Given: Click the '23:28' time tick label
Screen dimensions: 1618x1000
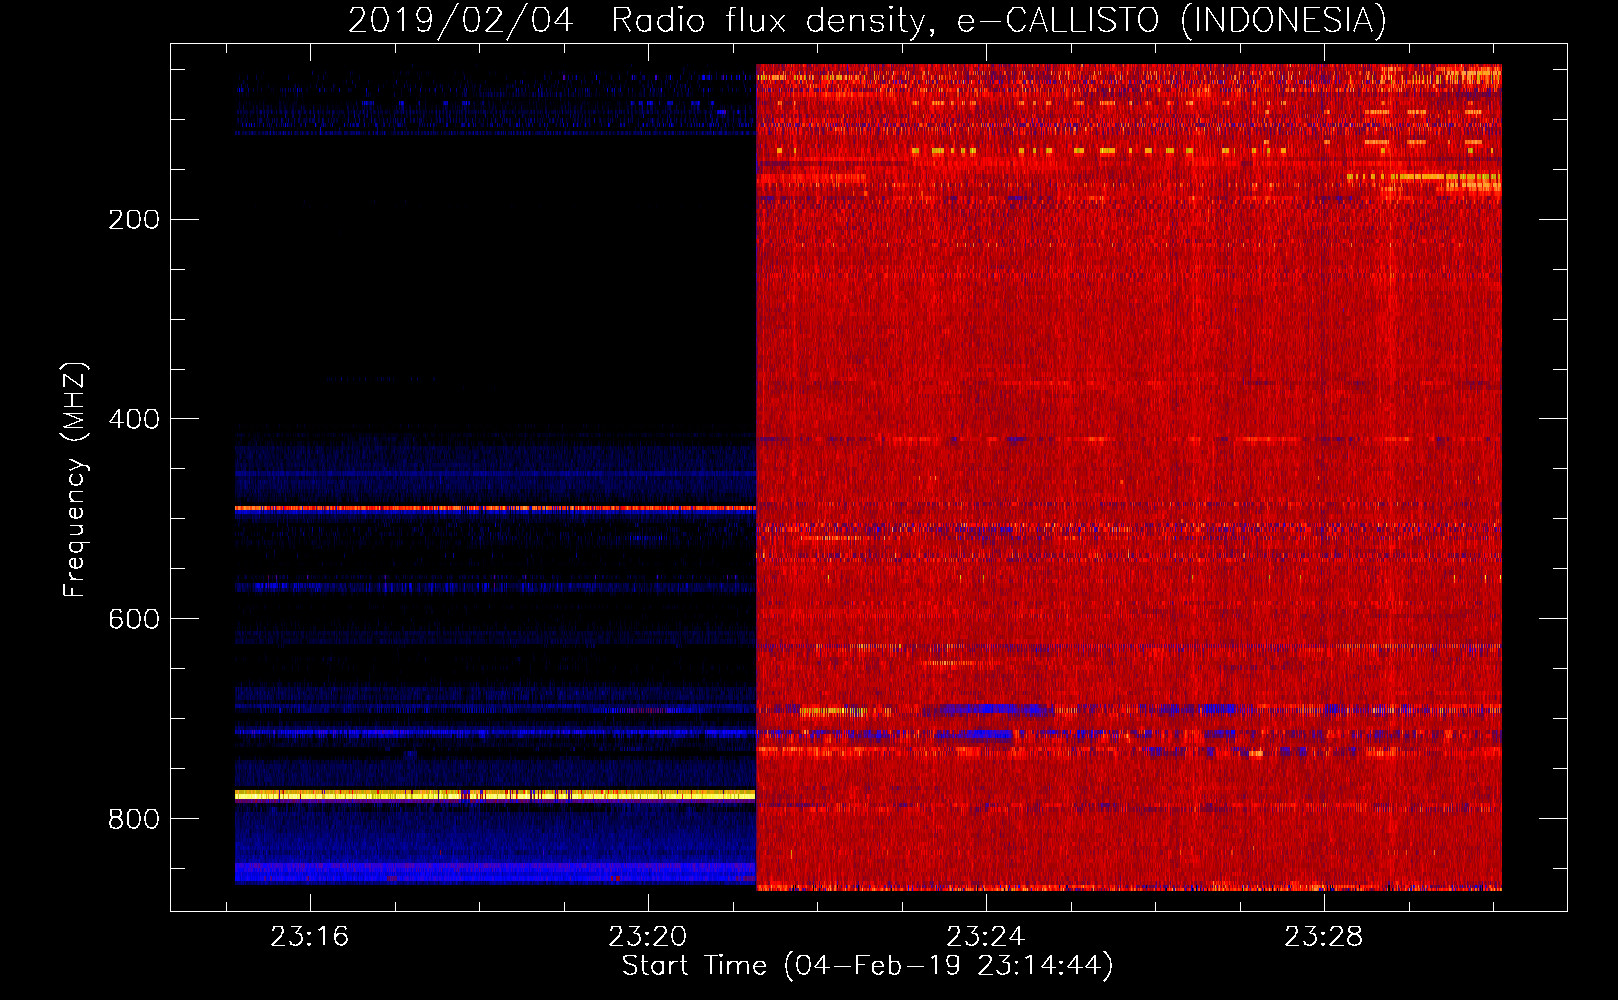Looking at the screenshot, I should click(x=1324, y=937).
